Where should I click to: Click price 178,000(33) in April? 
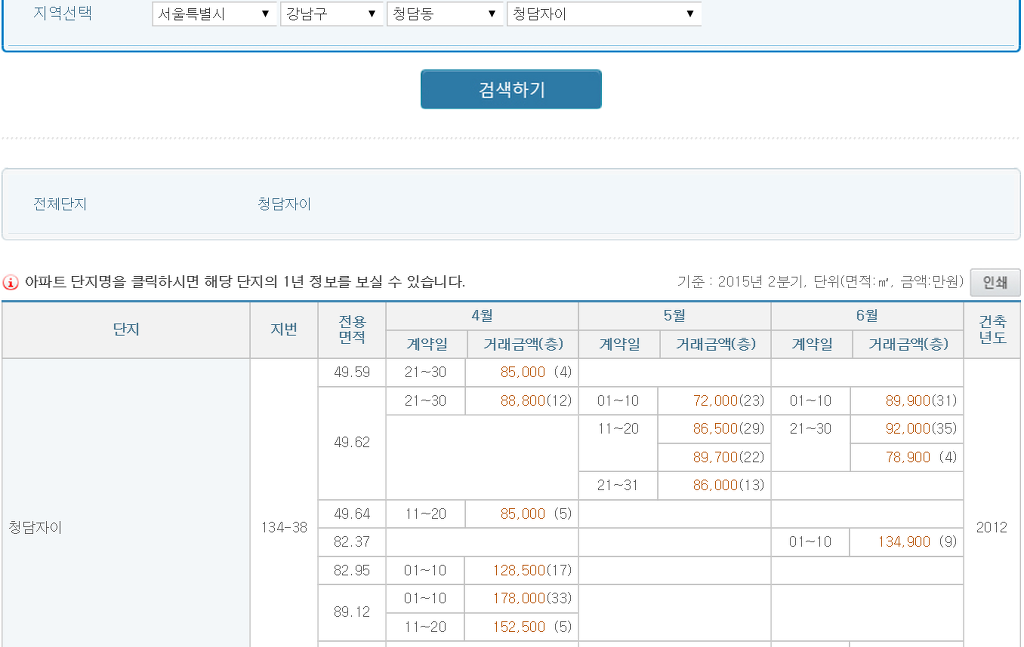click(x=532, y=599)
